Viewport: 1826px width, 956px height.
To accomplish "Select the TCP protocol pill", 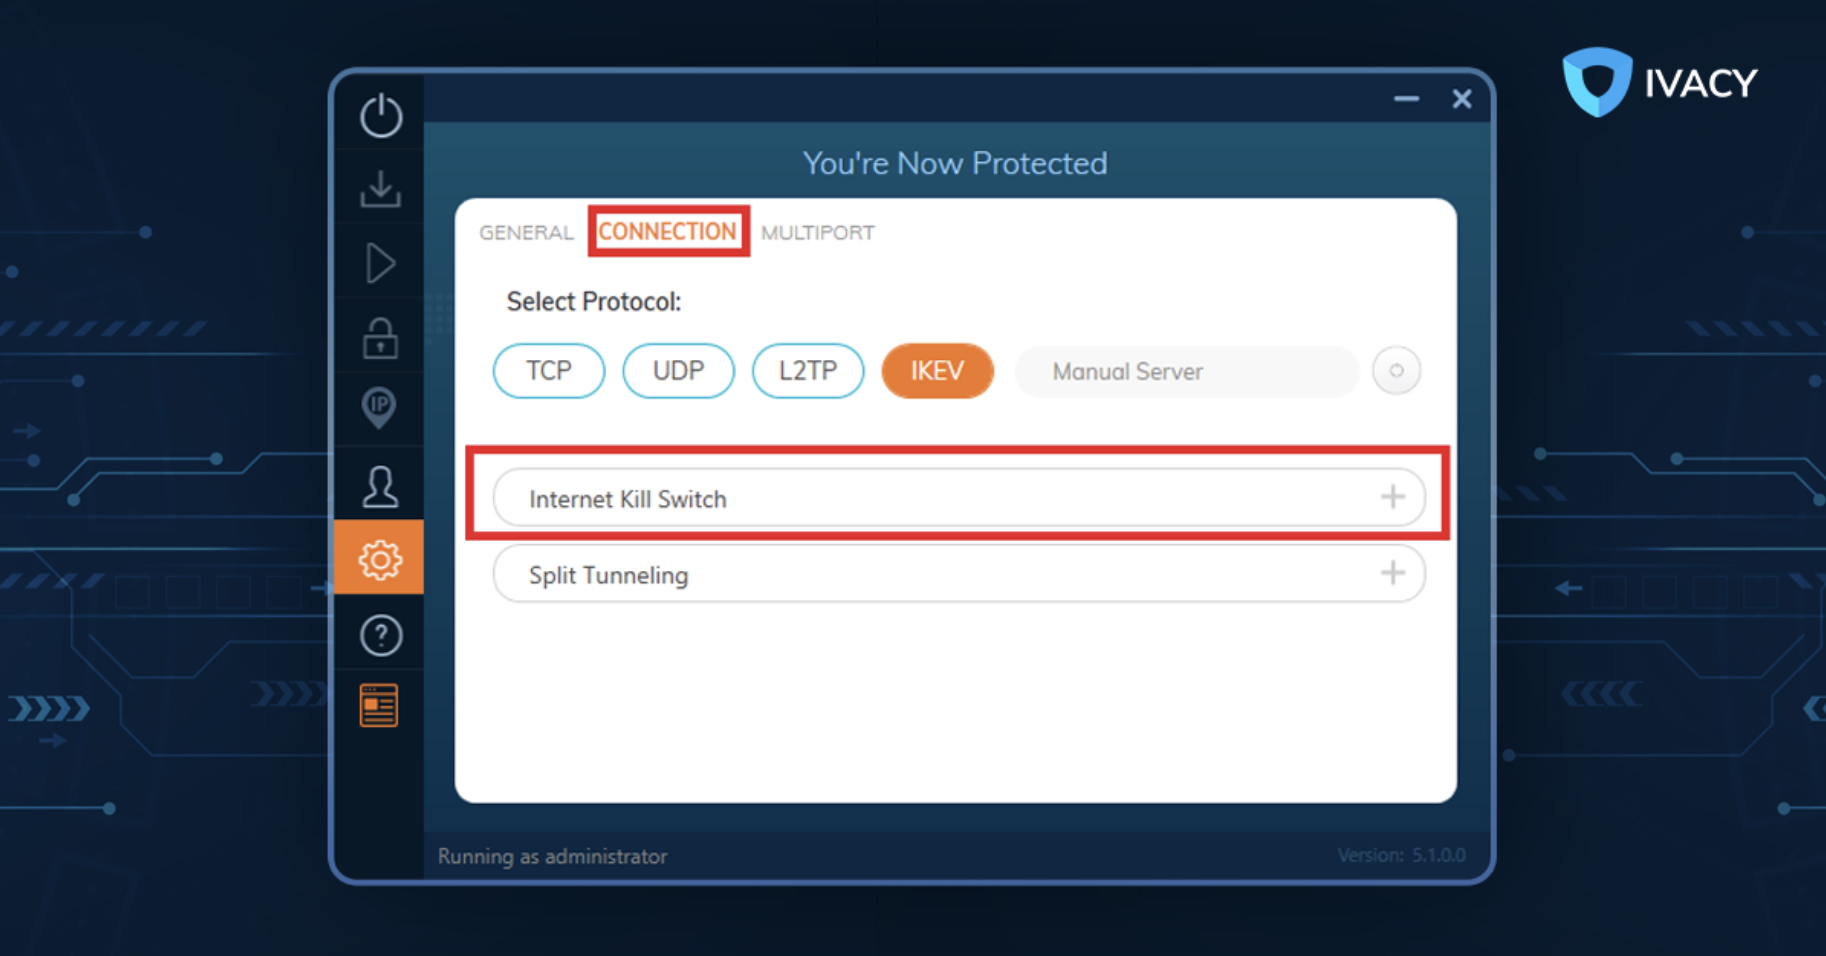I will 548,371.
